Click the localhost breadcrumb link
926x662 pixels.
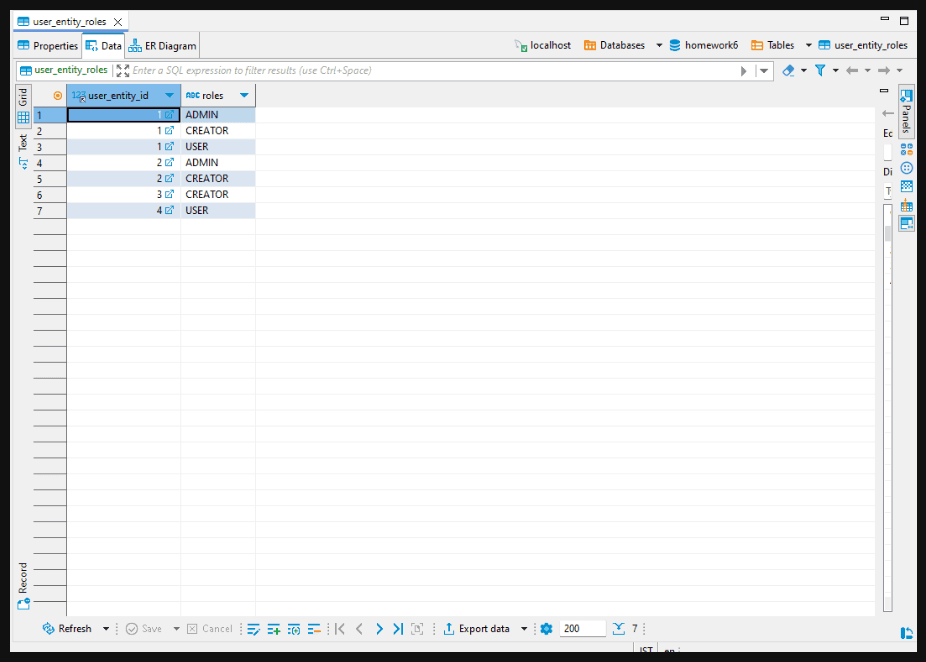point(543,45)
